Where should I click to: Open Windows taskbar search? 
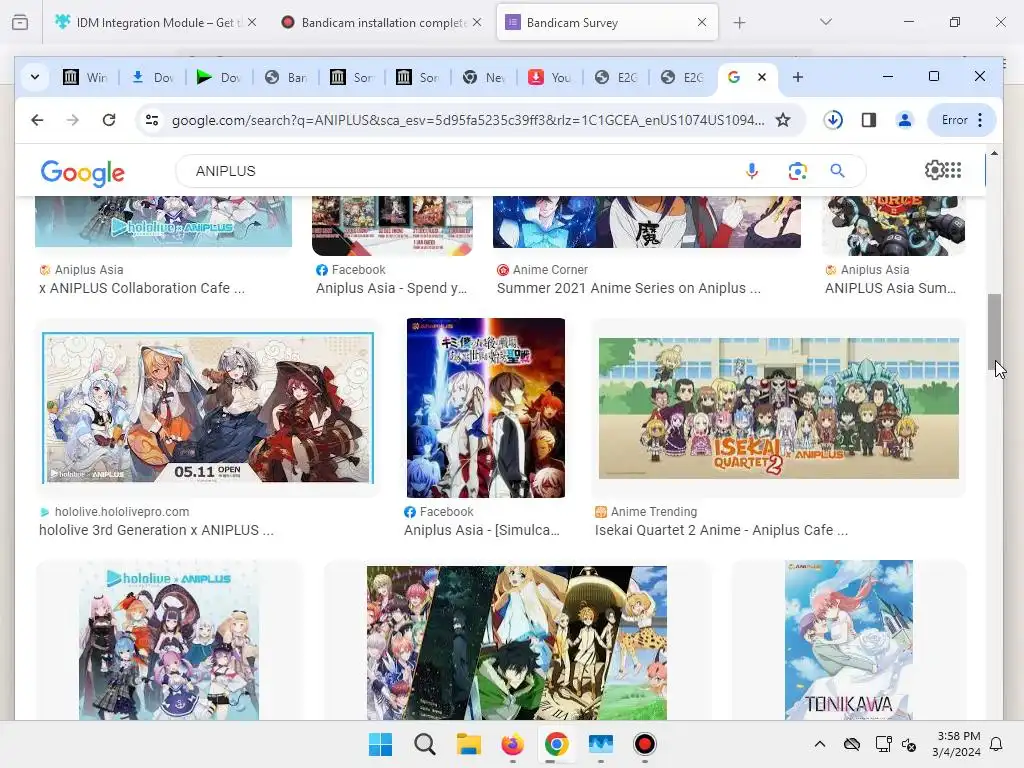point(424,744)
